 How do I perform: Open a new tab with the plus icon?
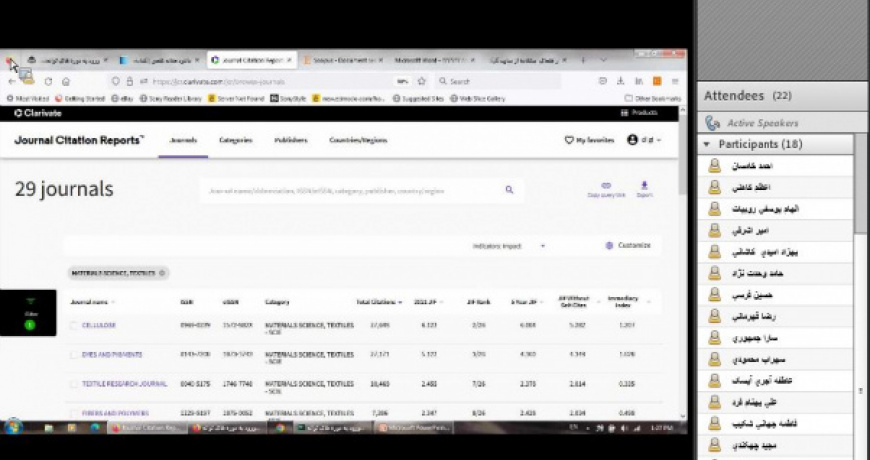pyautogui.click(x=583, y=60)
